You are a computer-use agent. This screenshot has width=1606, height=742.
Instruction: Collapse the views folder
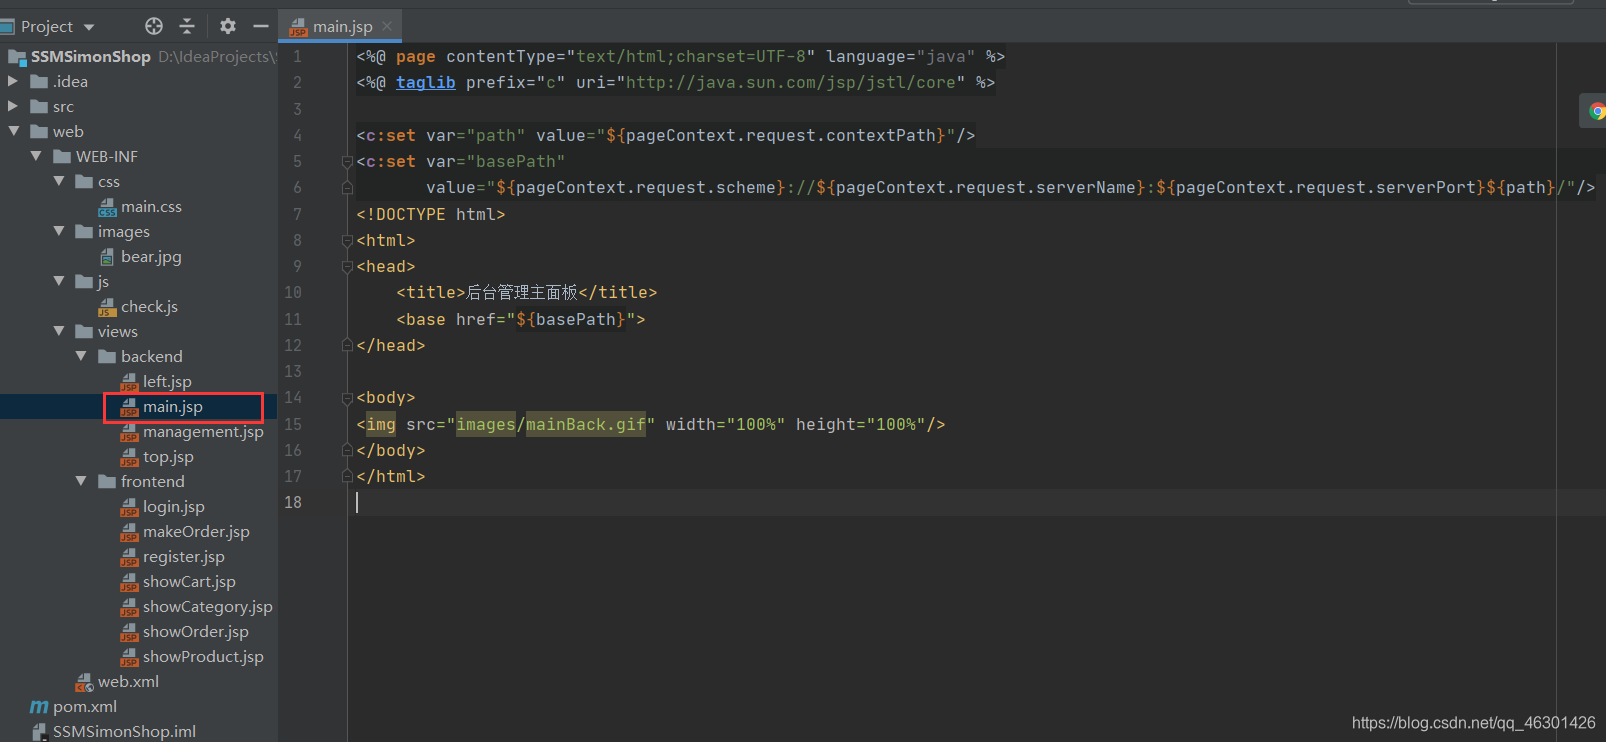point(59,331)
